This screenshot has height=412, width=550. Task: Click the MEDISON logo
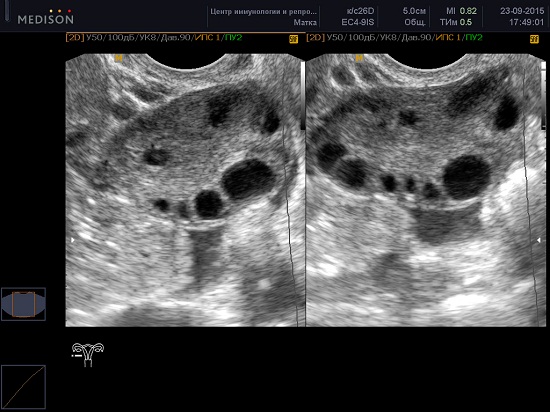coord(46,17)
